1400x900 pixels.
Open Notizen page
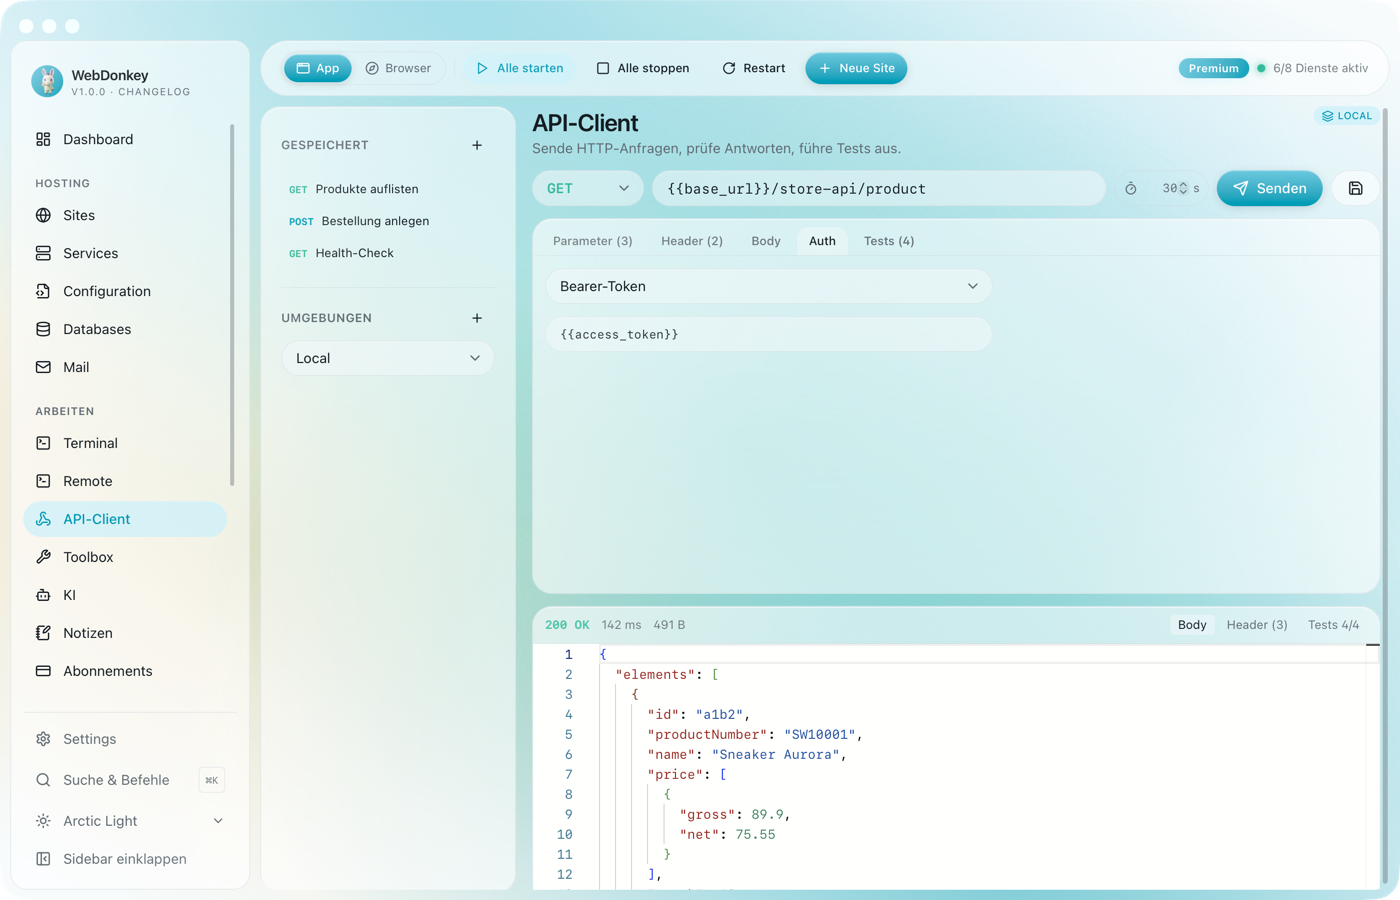coord(125,633)
